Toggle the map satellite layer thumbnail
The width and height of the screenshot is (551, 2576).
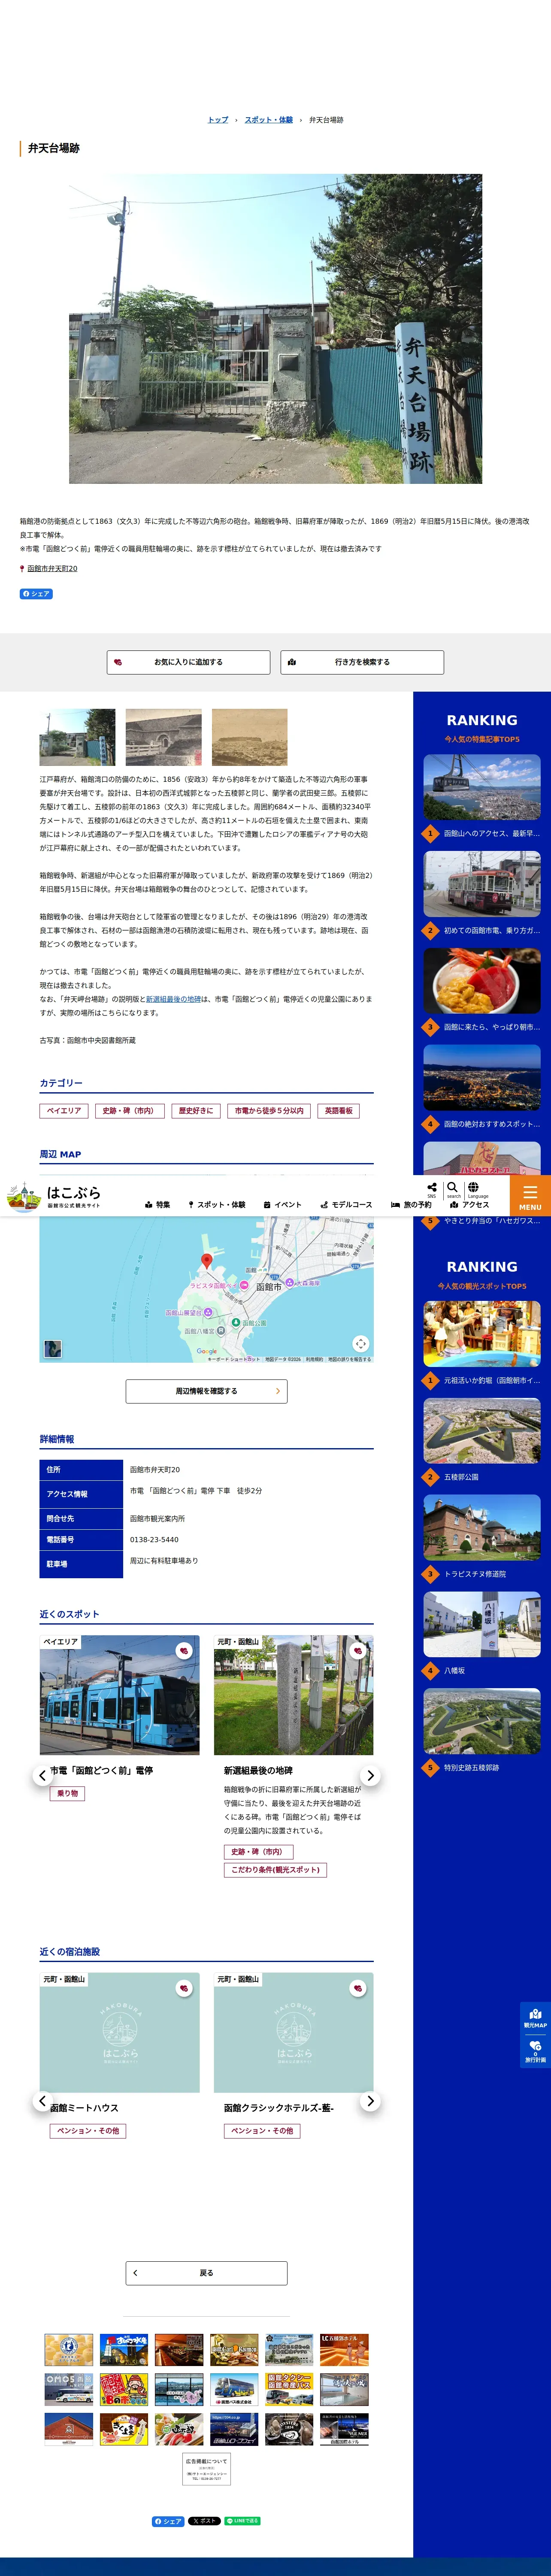53,1348
